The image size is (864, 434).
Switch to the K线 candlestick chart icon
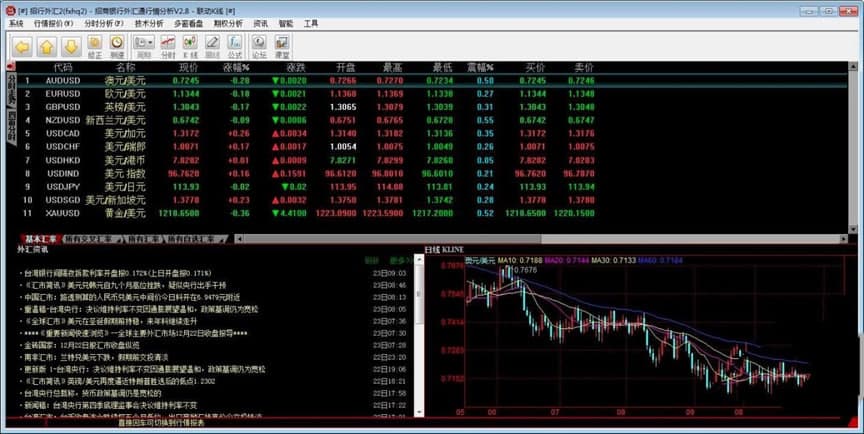coord(190,47)
